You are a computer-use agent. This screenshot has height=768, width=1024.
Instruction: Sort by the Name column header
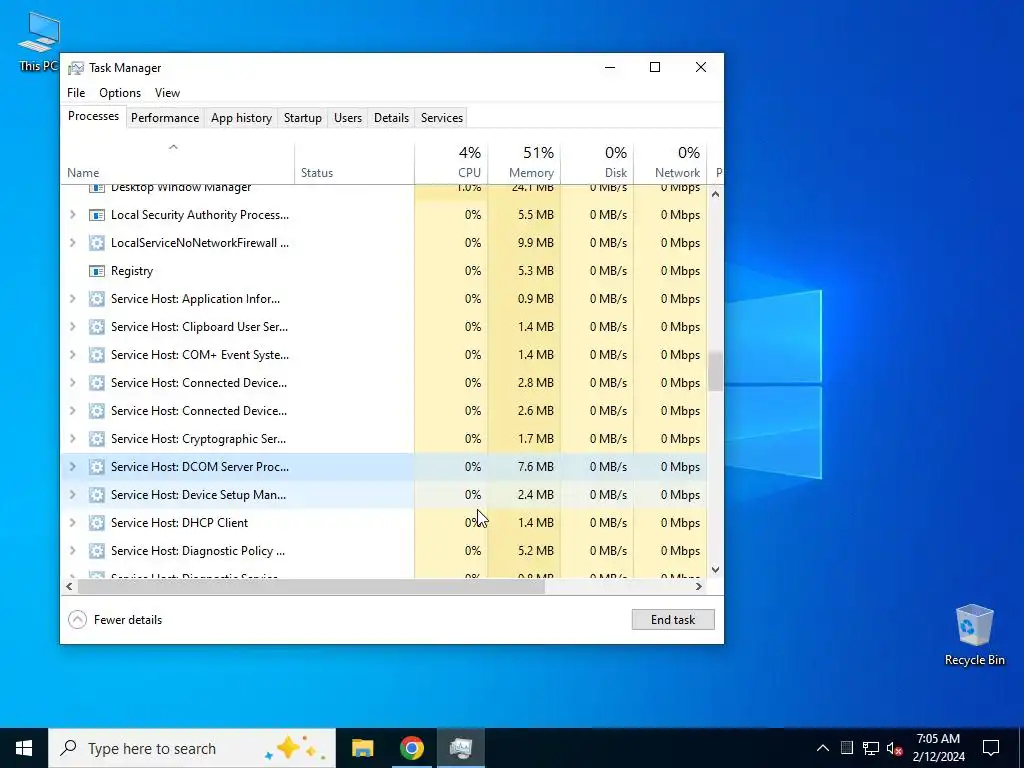[177, 163]
